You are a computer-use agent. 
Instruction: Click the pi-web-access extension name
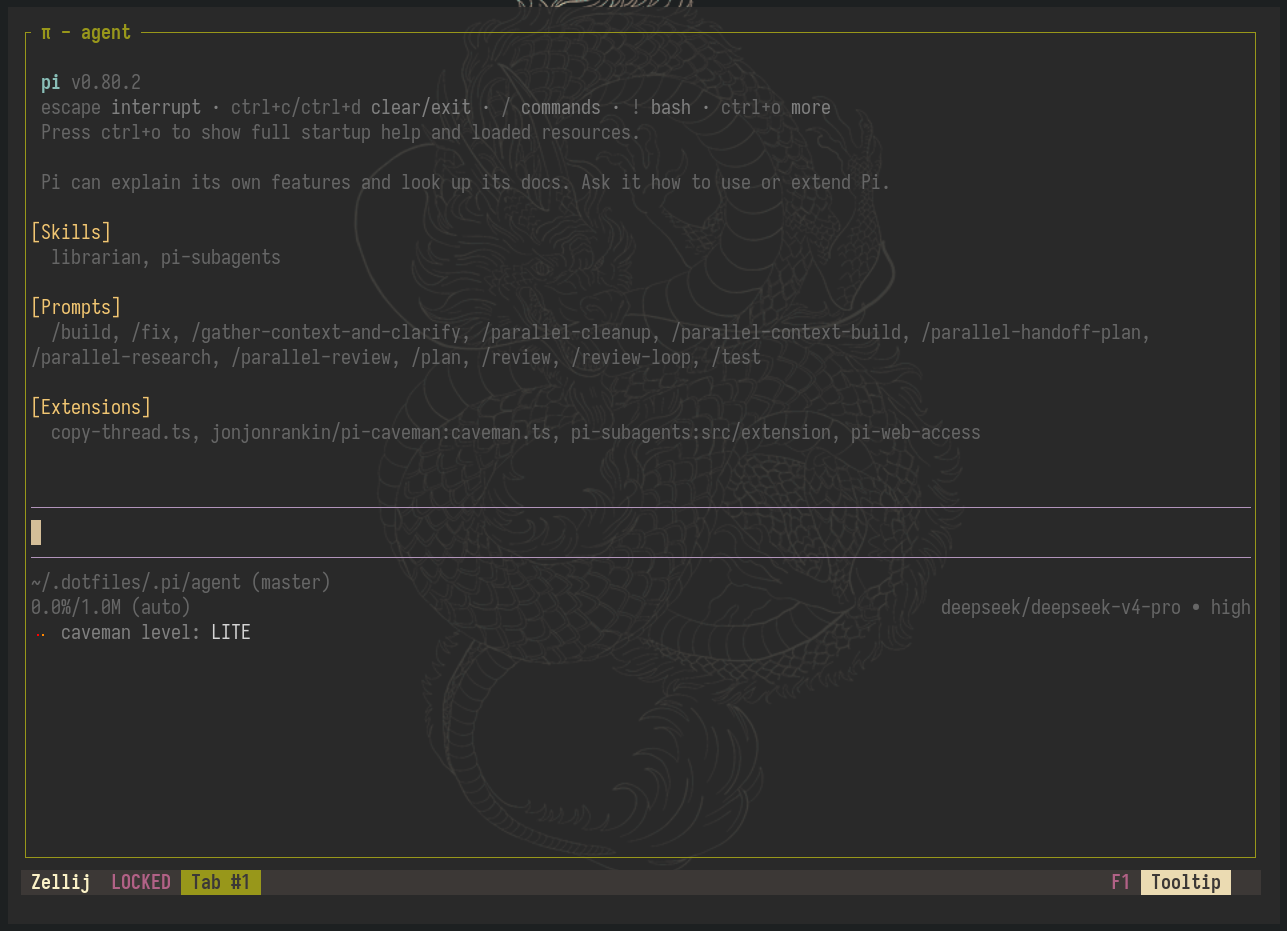coord(916,432)
